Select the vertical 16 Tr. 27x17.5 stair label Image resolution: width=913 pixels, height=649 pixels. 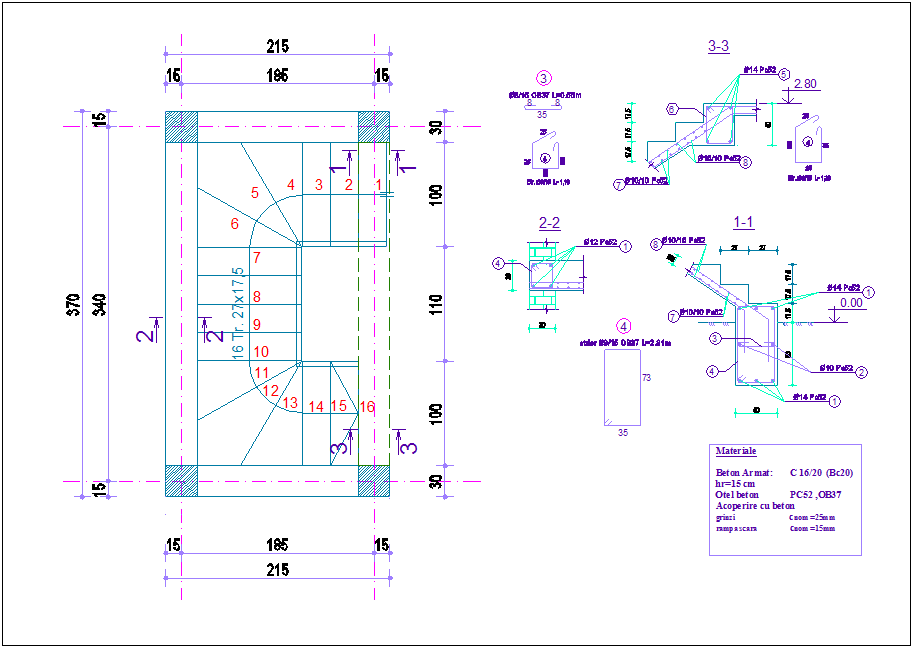(x=238, y=312)
